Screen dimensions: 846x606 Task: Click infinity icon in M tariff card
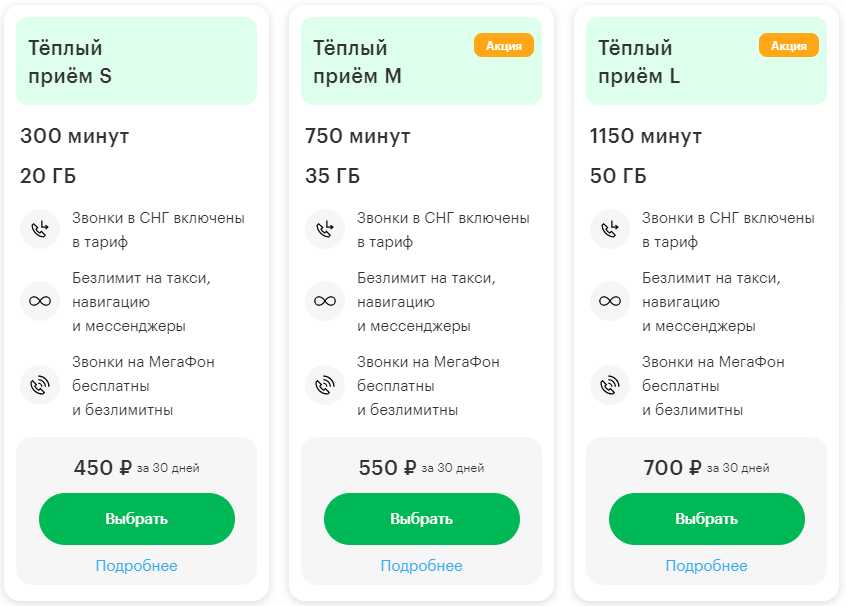pyautogui.click(x=324, y=300)
